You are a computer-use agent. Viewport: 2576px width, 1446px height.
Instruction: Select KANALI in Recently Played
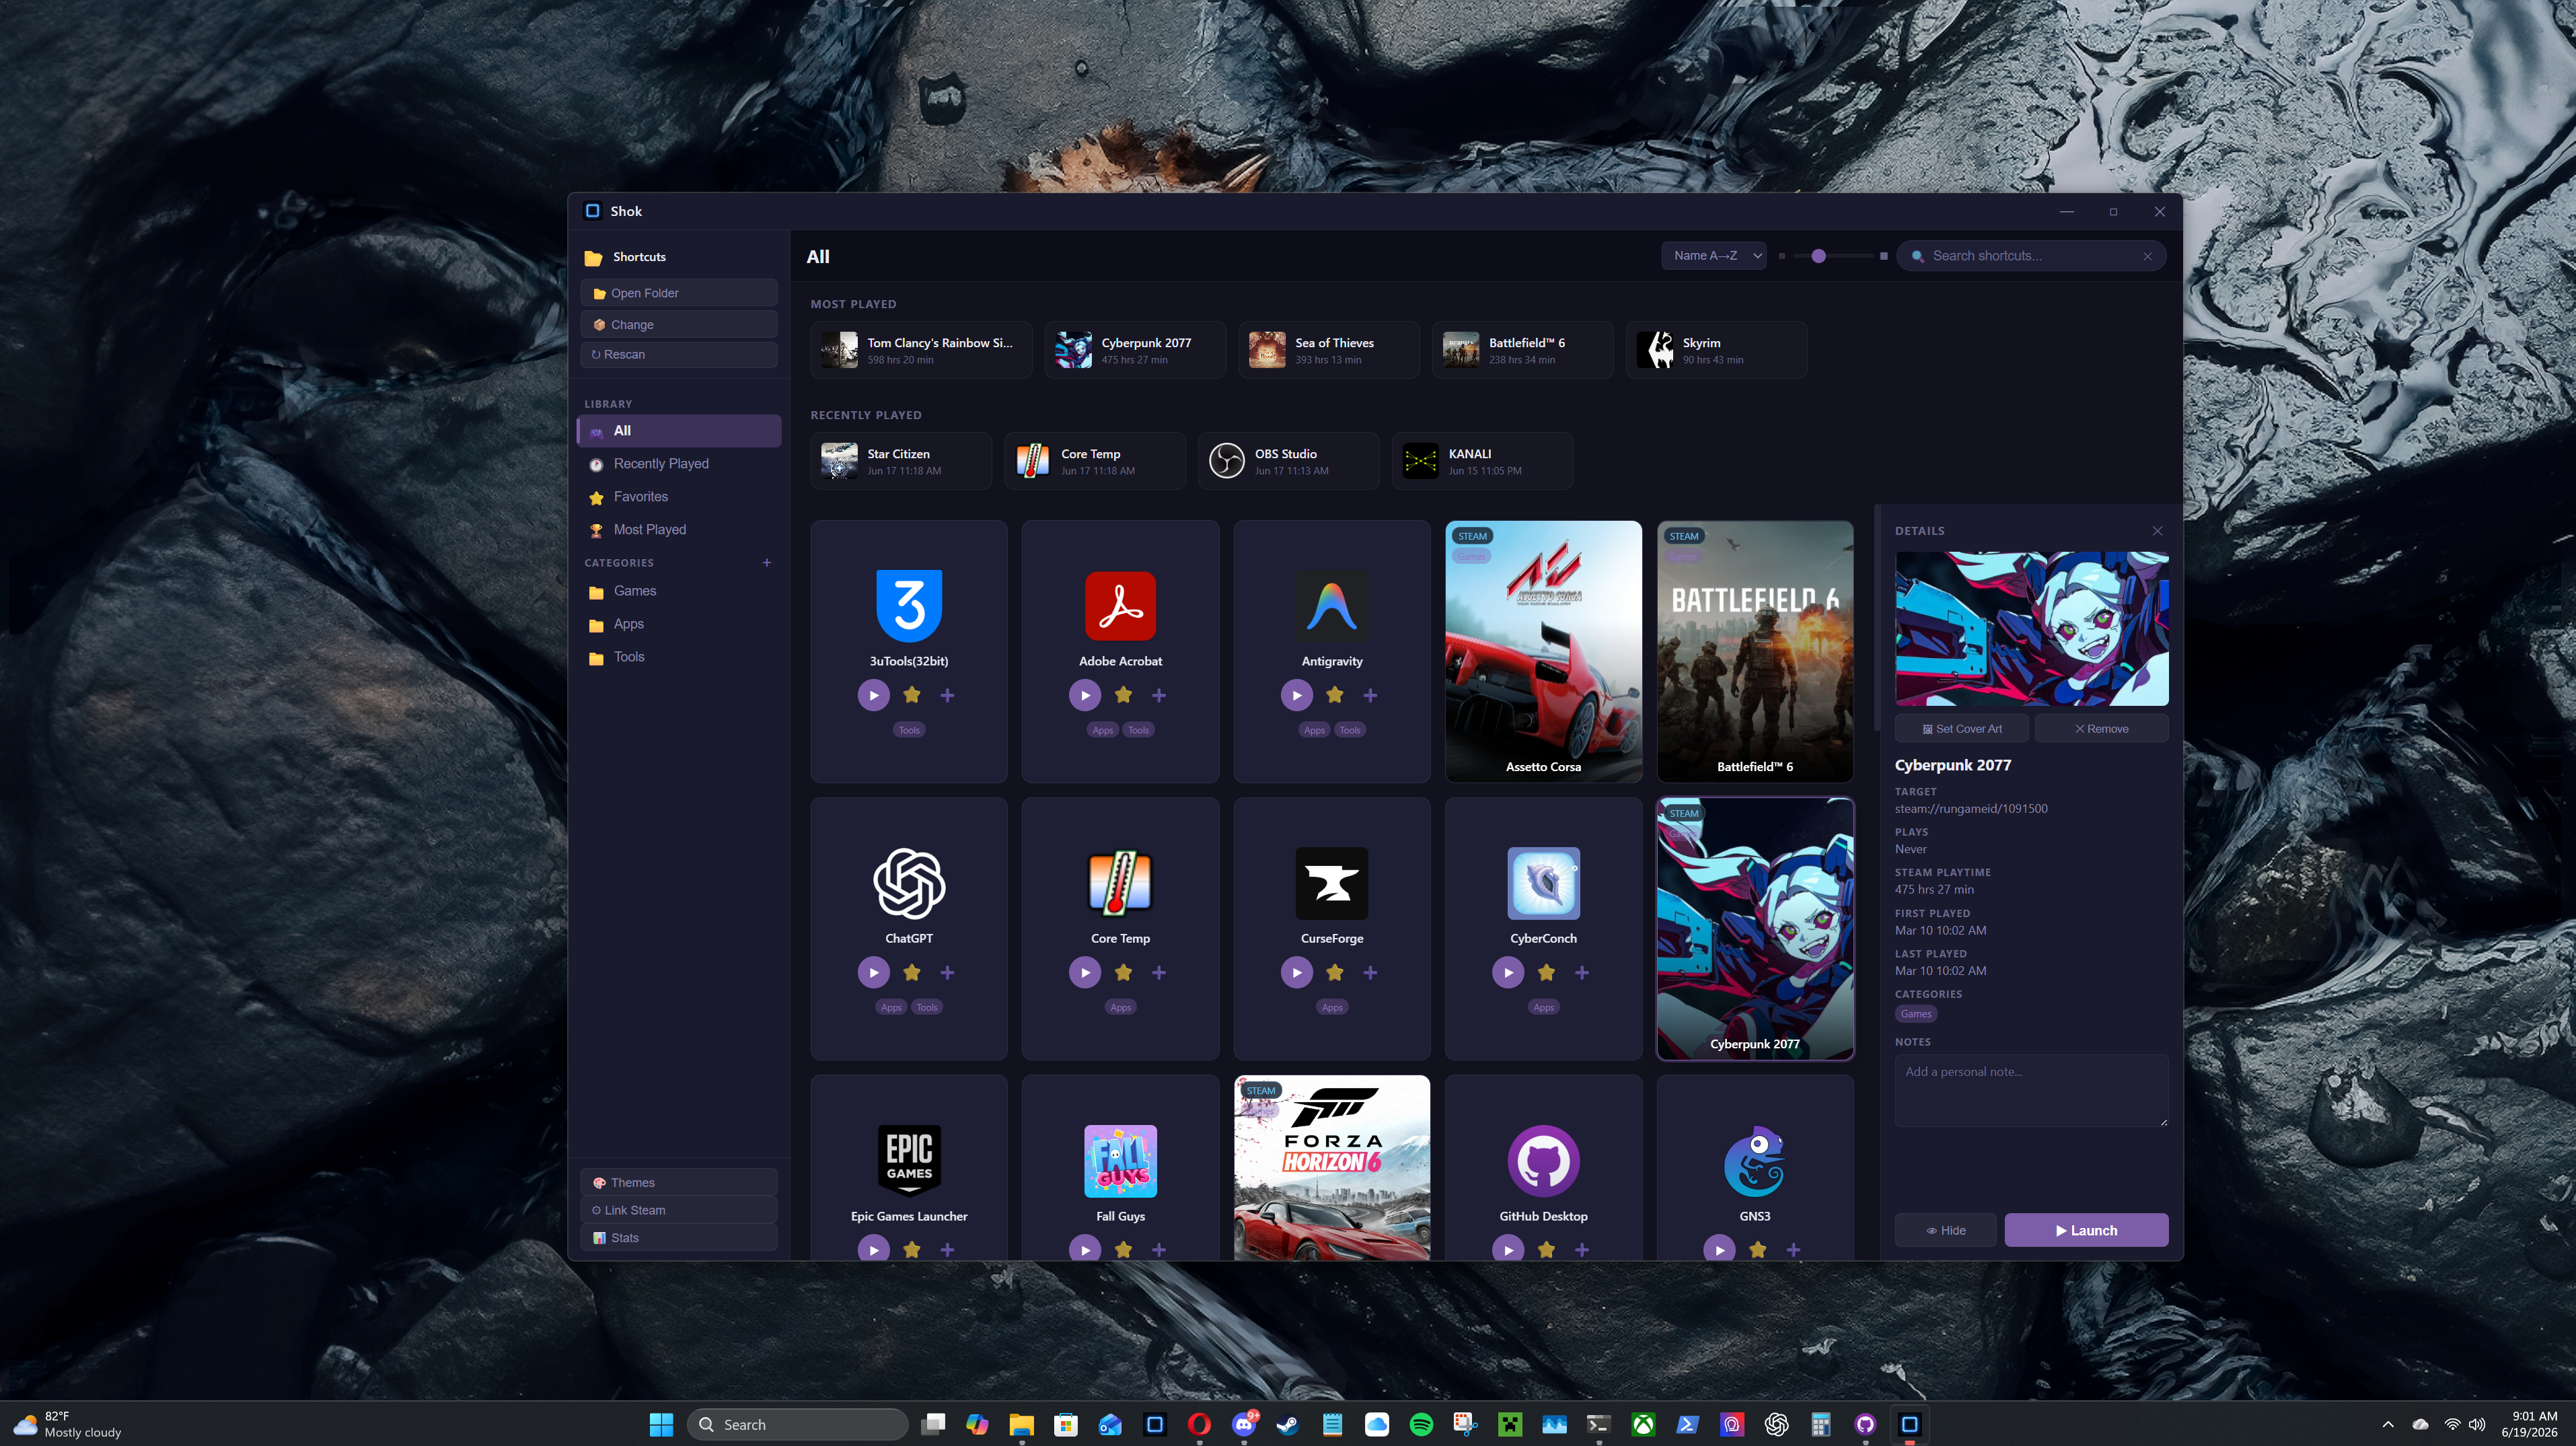[1482, 461]
